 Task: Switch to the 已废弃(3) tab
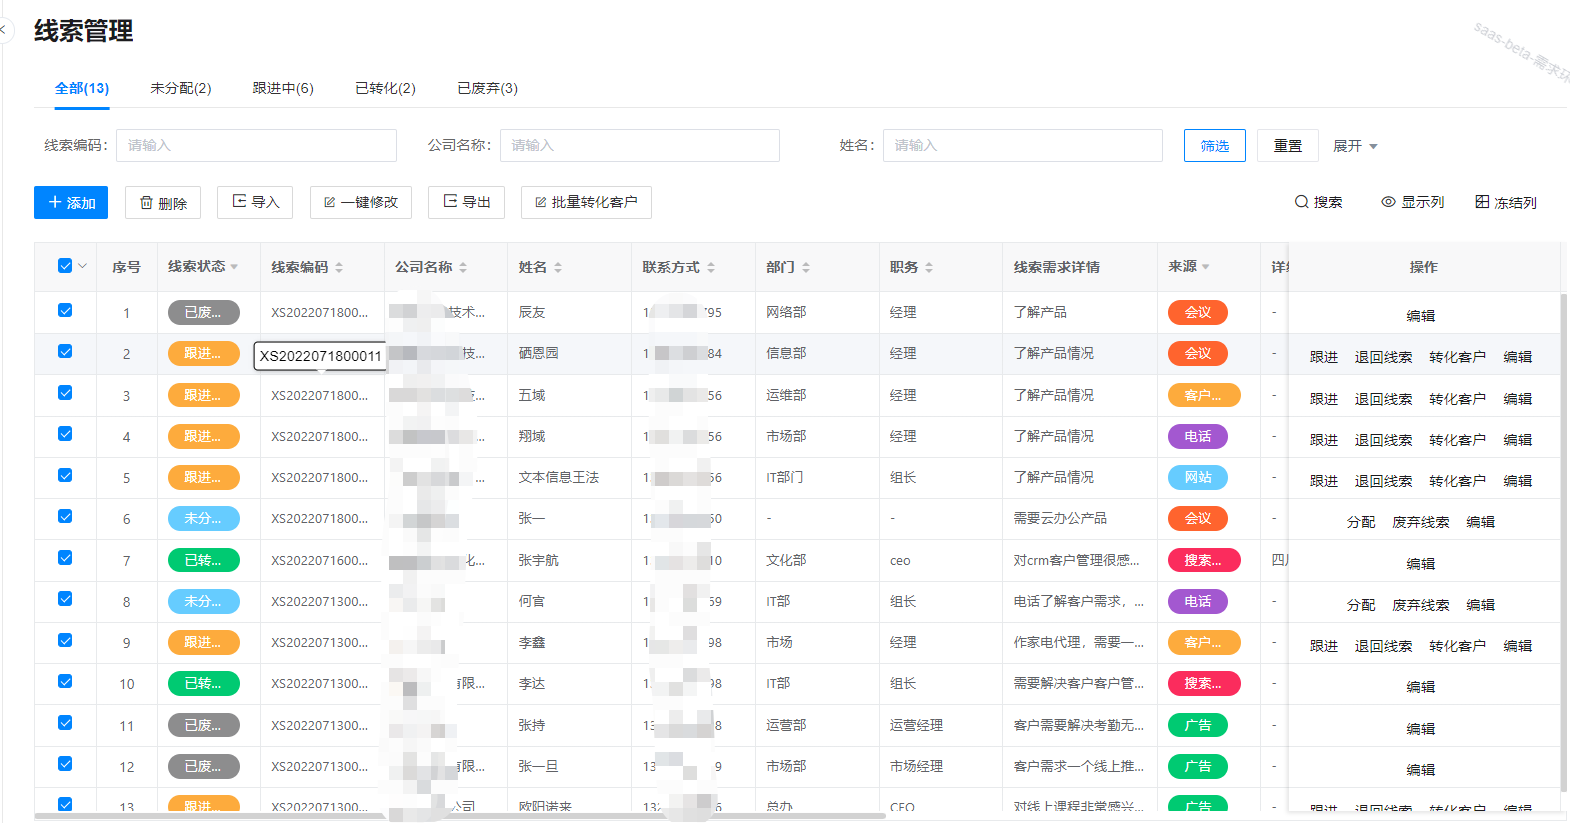(487, 88)
